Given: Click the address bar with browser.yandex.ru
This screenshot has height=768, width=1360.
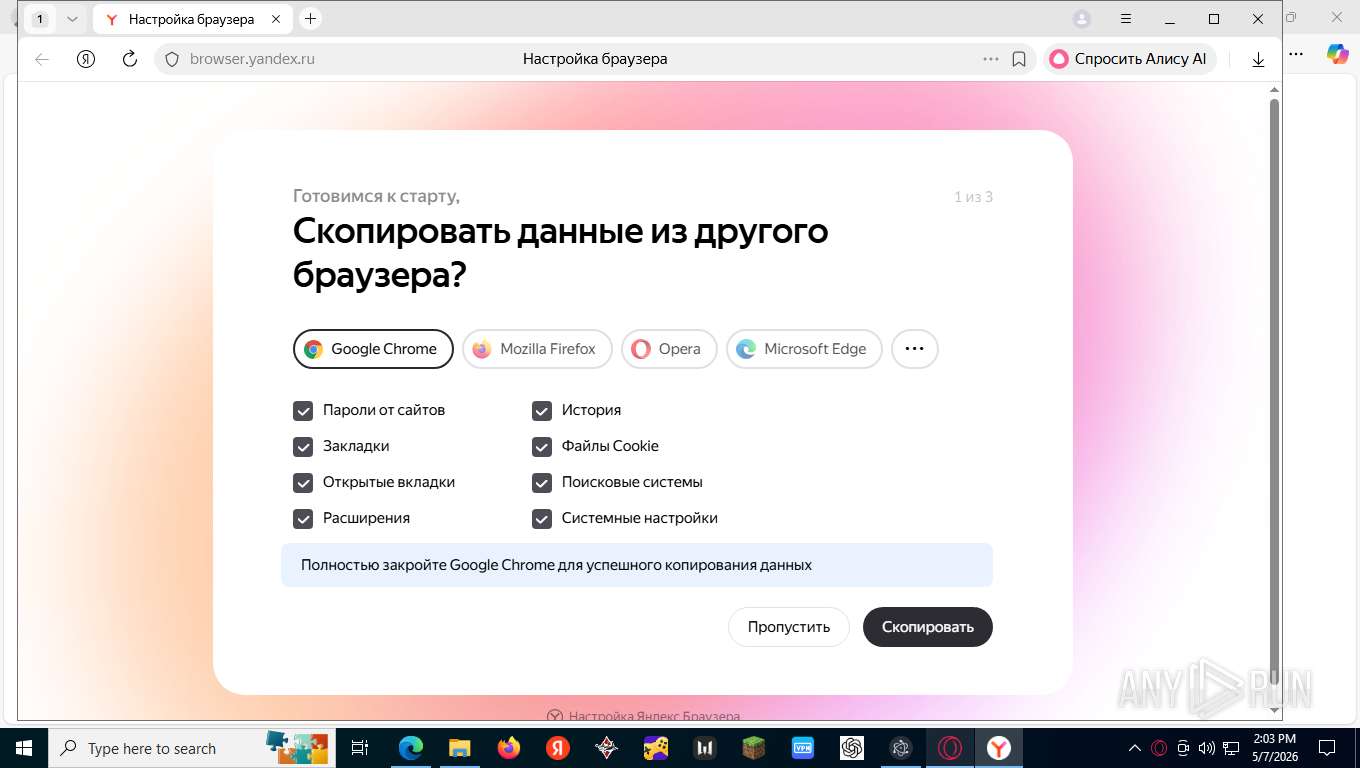Looking at the screenshot, I should tap(595, 59).
